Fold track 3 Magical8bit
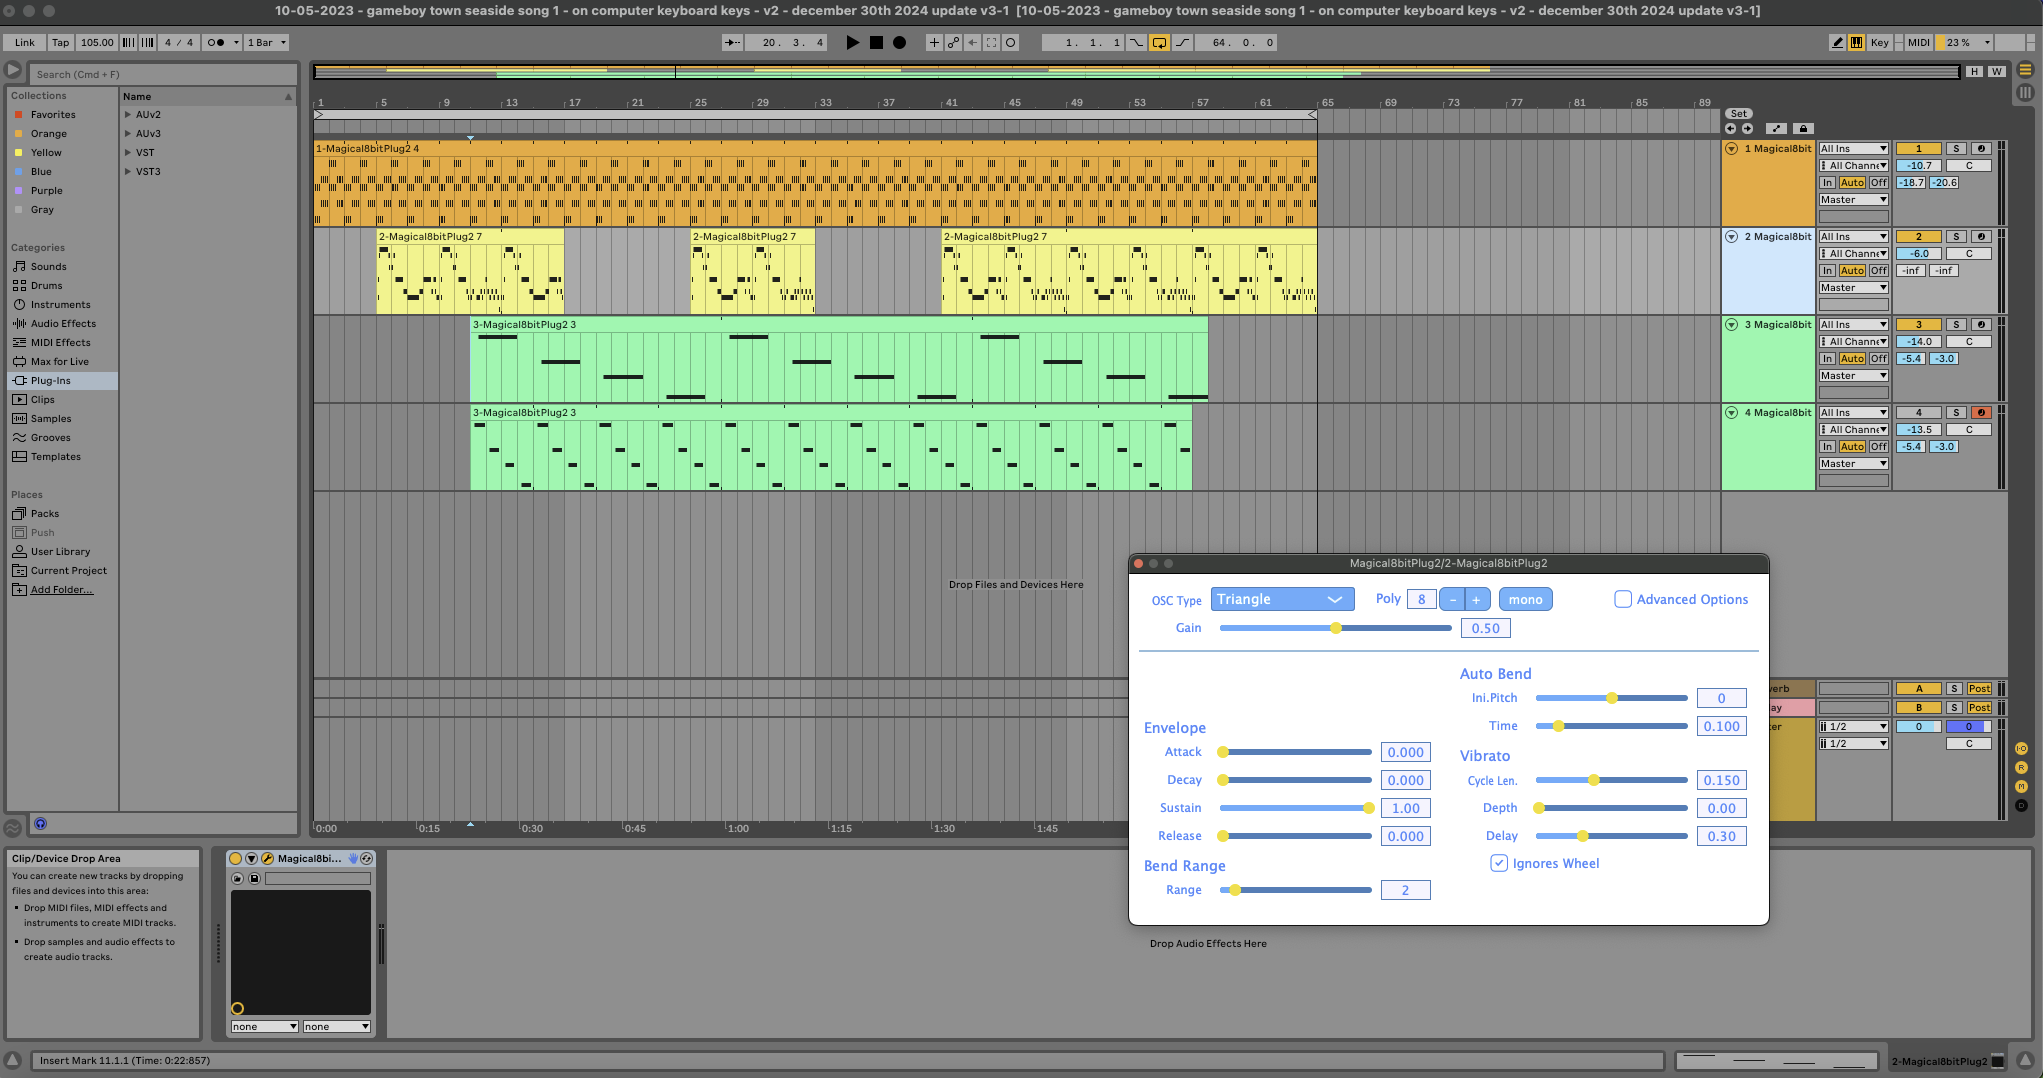2043x1078 pixels. point(1731,325)
